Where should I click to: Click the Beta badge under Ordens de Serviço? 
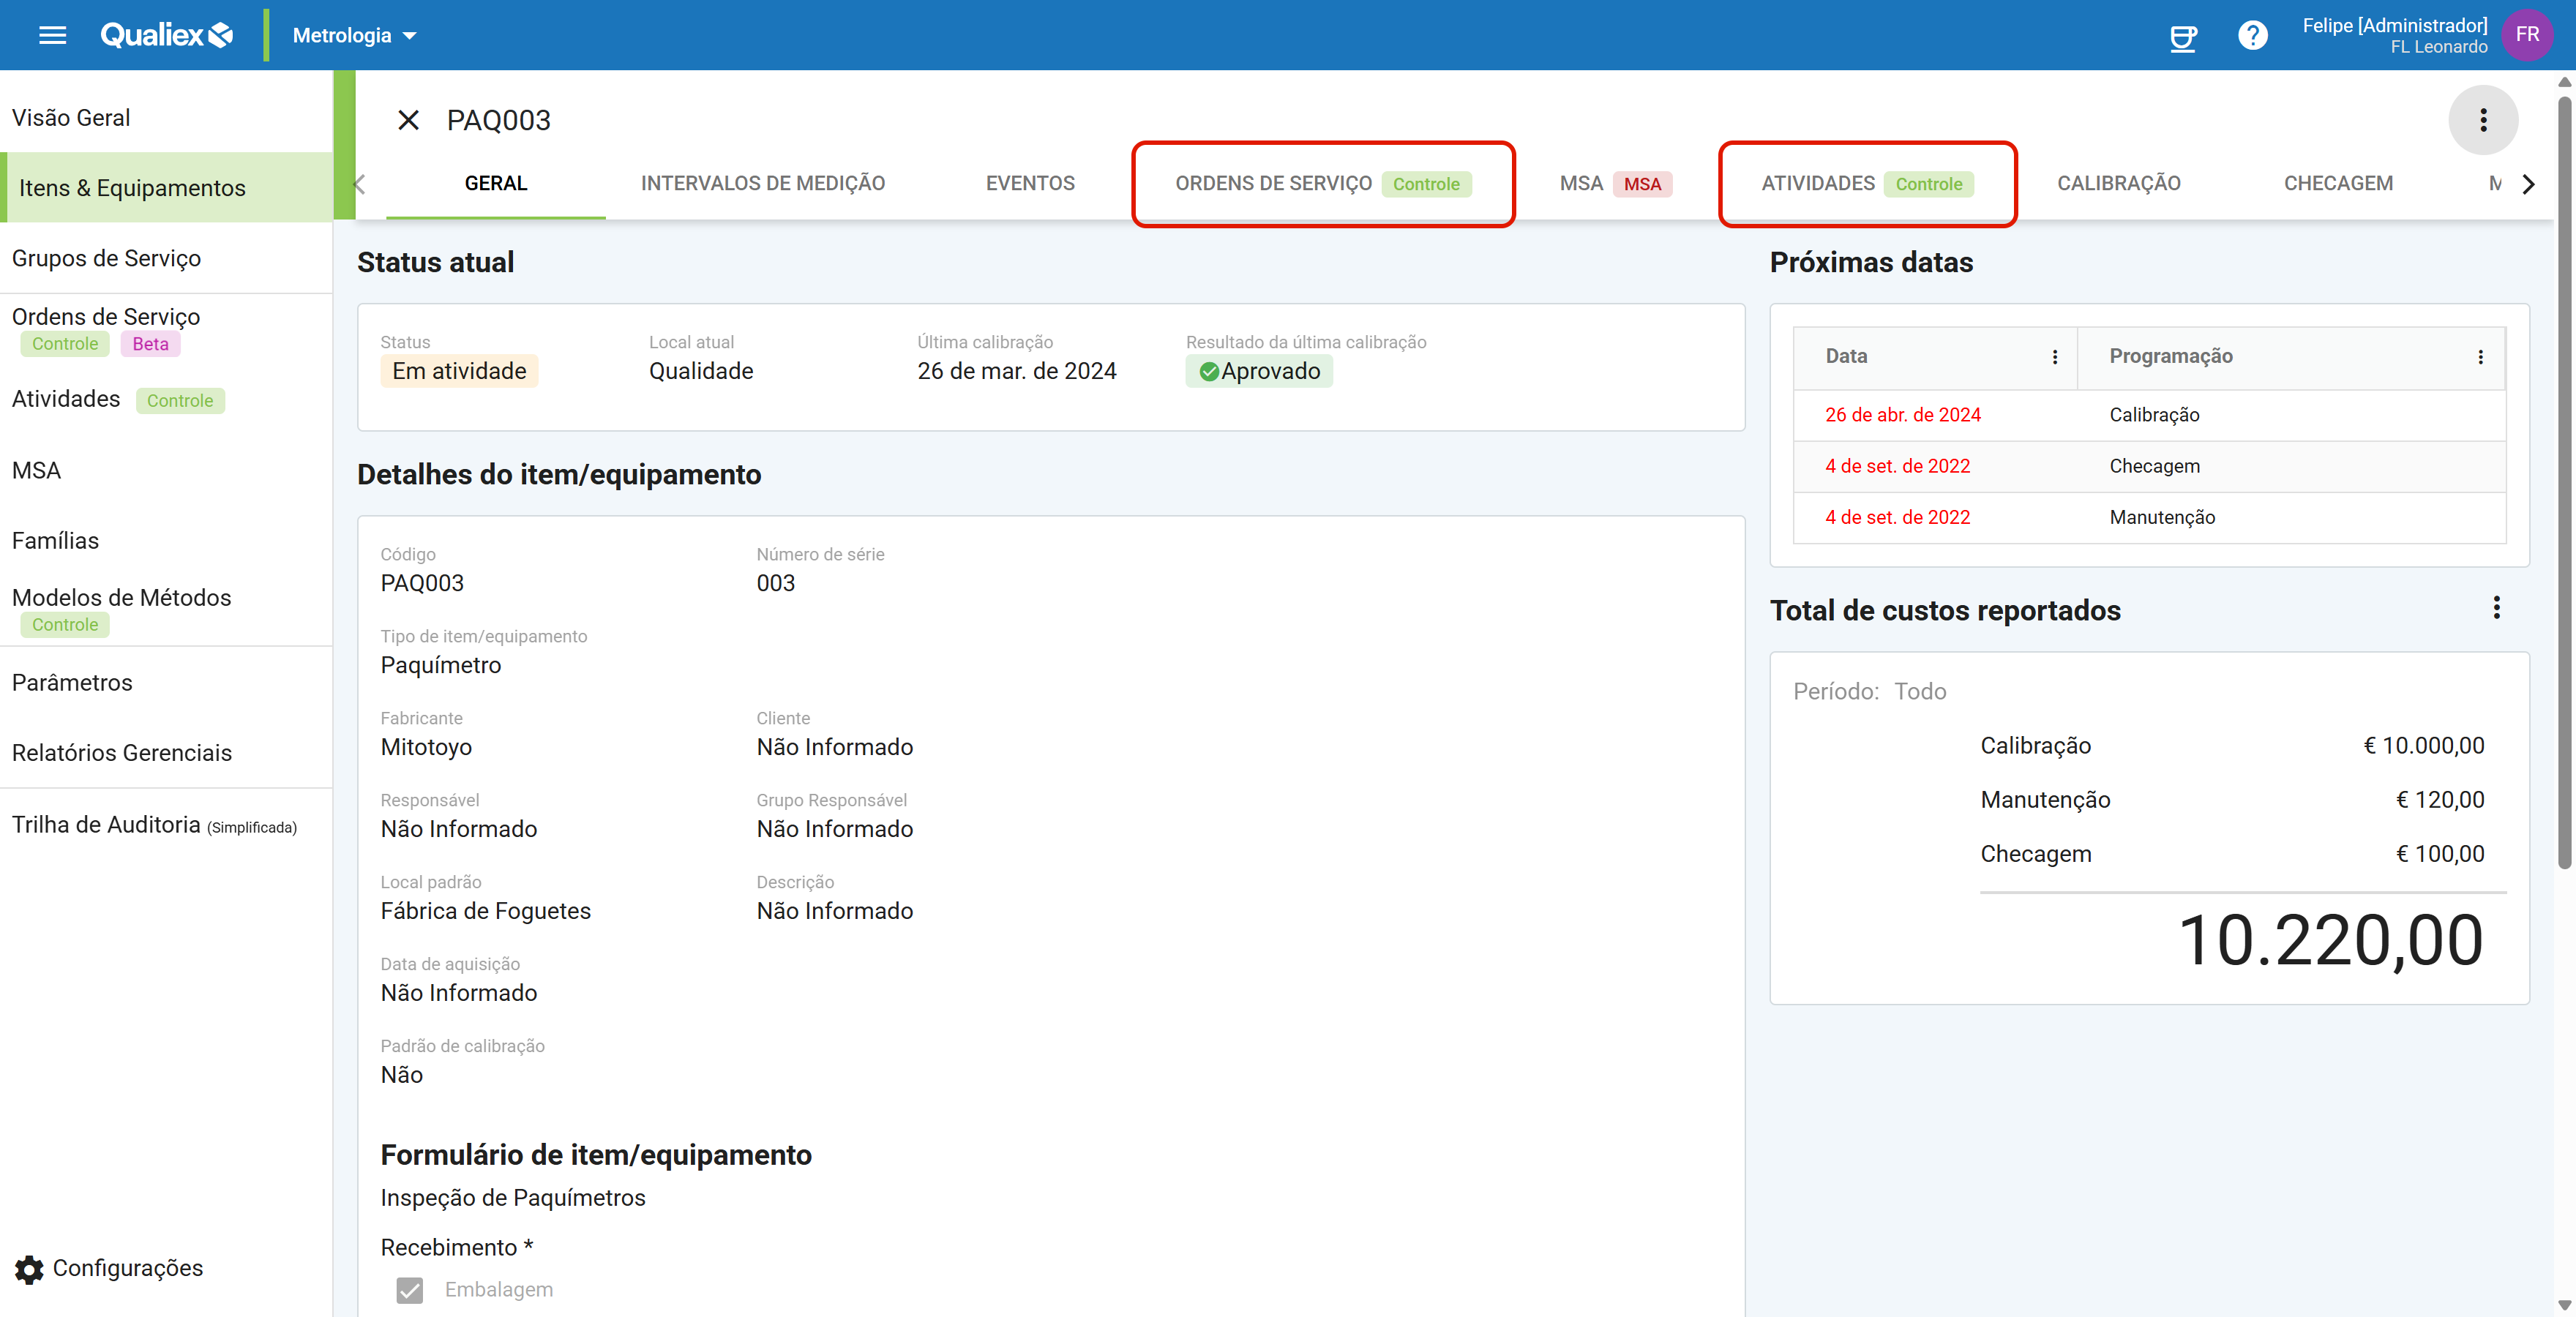coord(150,344)
